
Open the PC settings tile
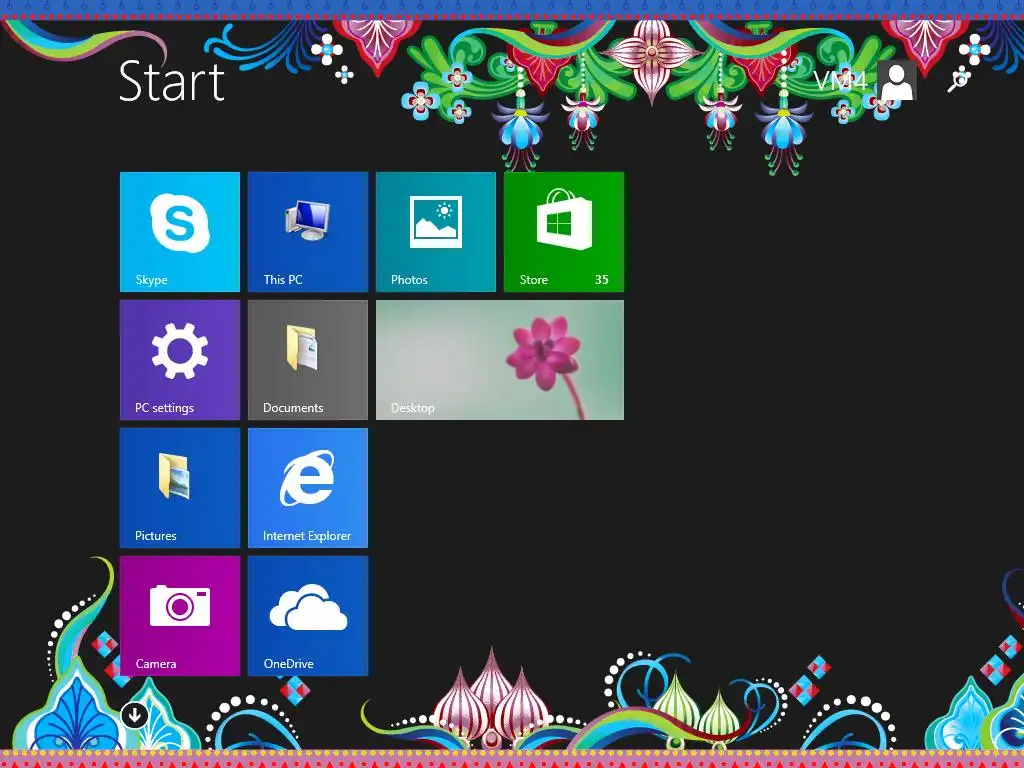[x=180, y=360]
